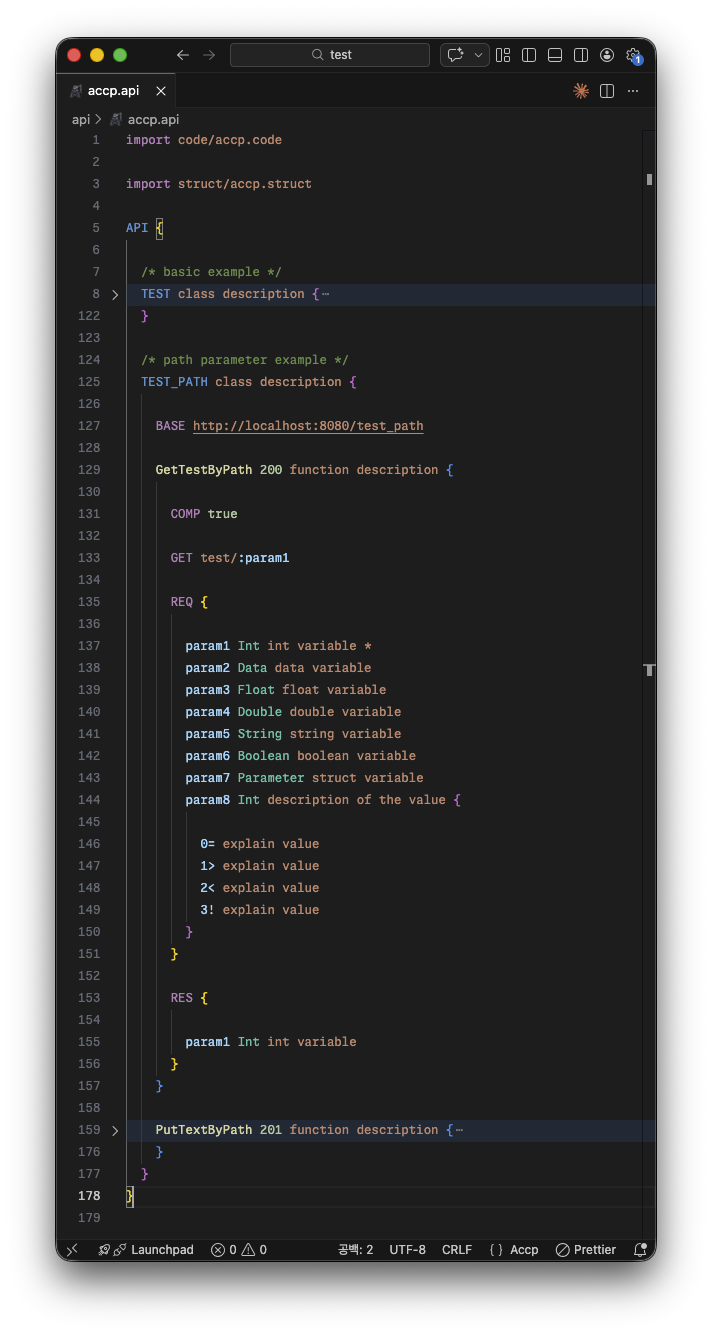Open the Accounts icon
Viewport: 712px width, 1335px height.
607,55
